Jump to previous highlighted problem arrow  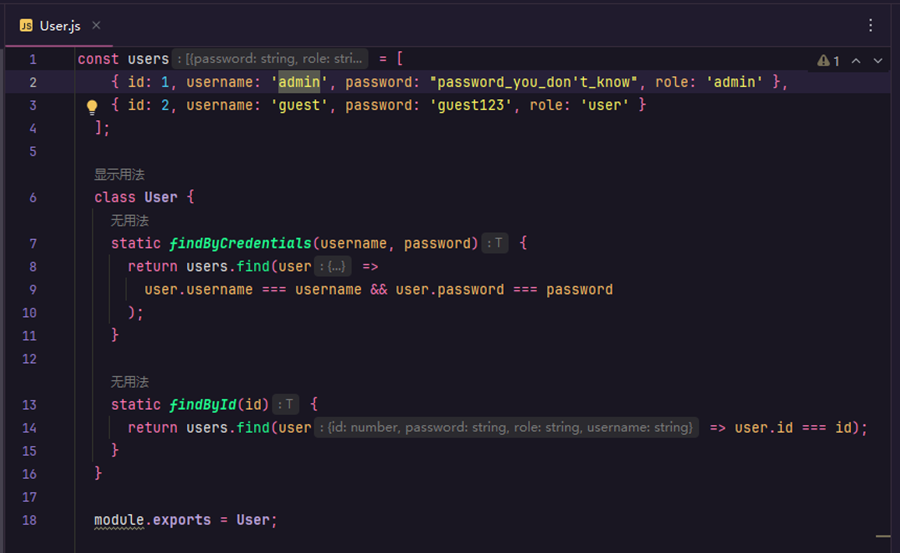(856, 61)
